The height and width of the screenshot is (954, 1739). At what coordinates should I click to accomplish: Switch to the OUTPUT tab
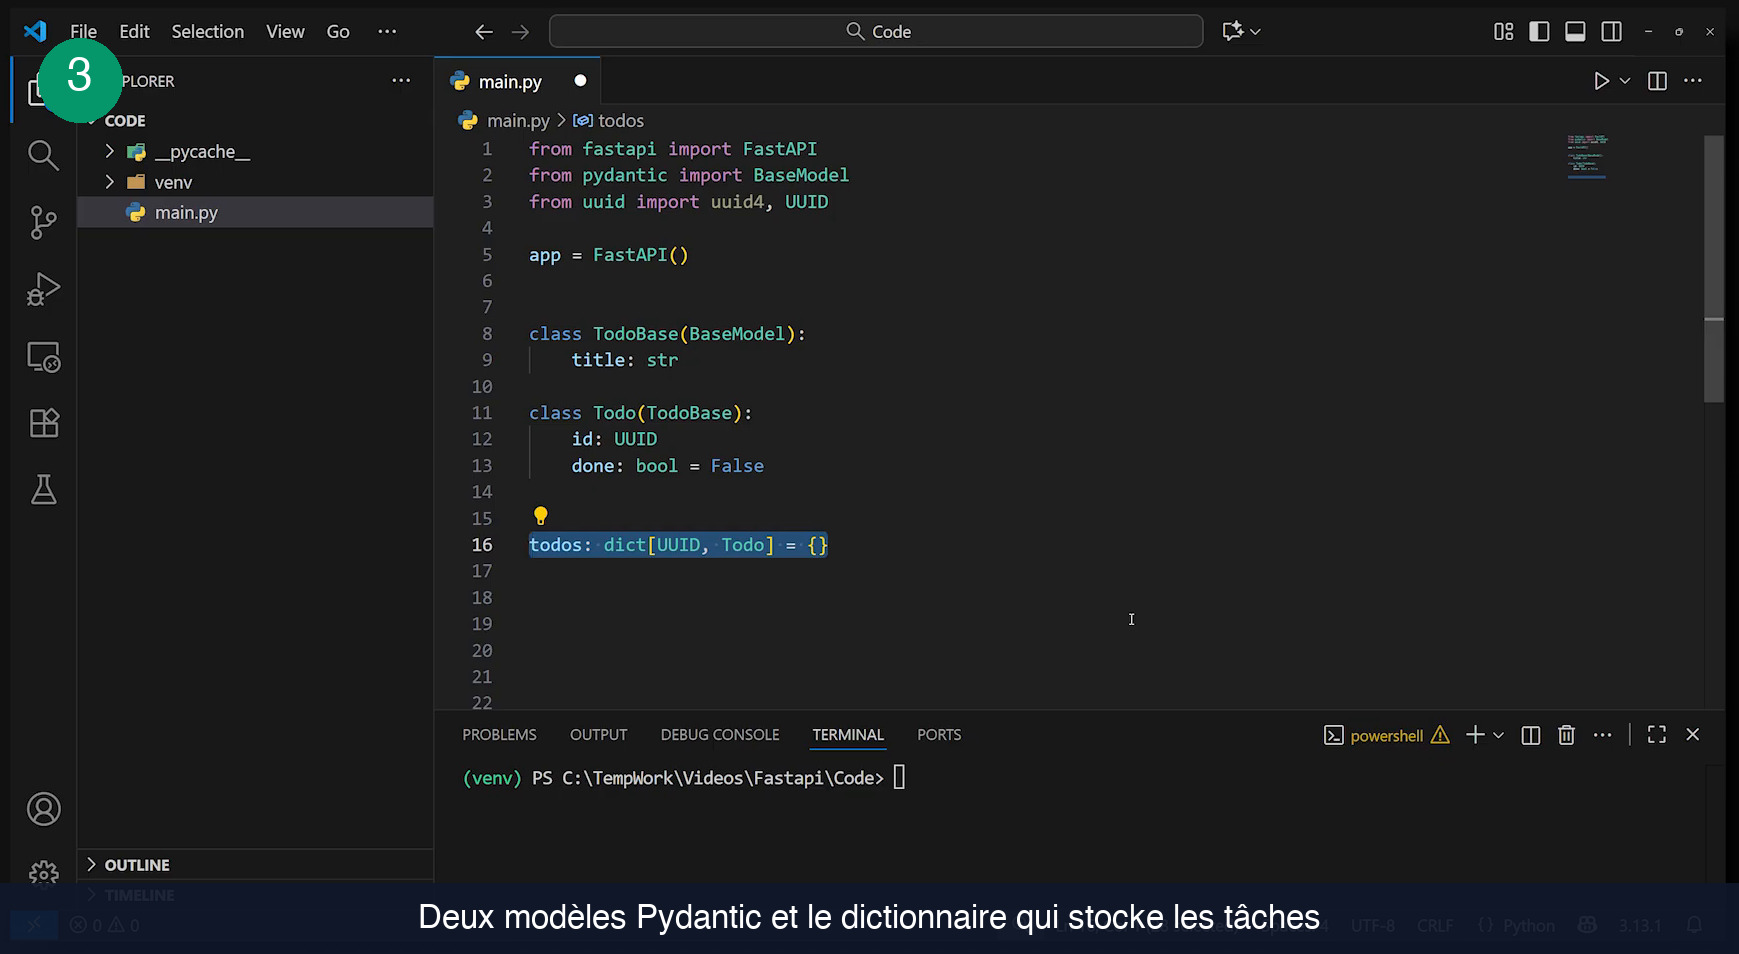(598, 735)
